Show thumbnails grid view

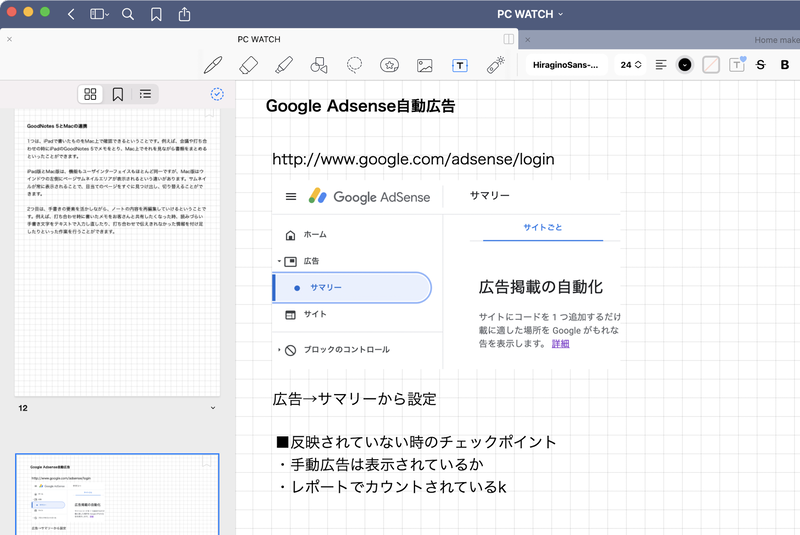90,94
